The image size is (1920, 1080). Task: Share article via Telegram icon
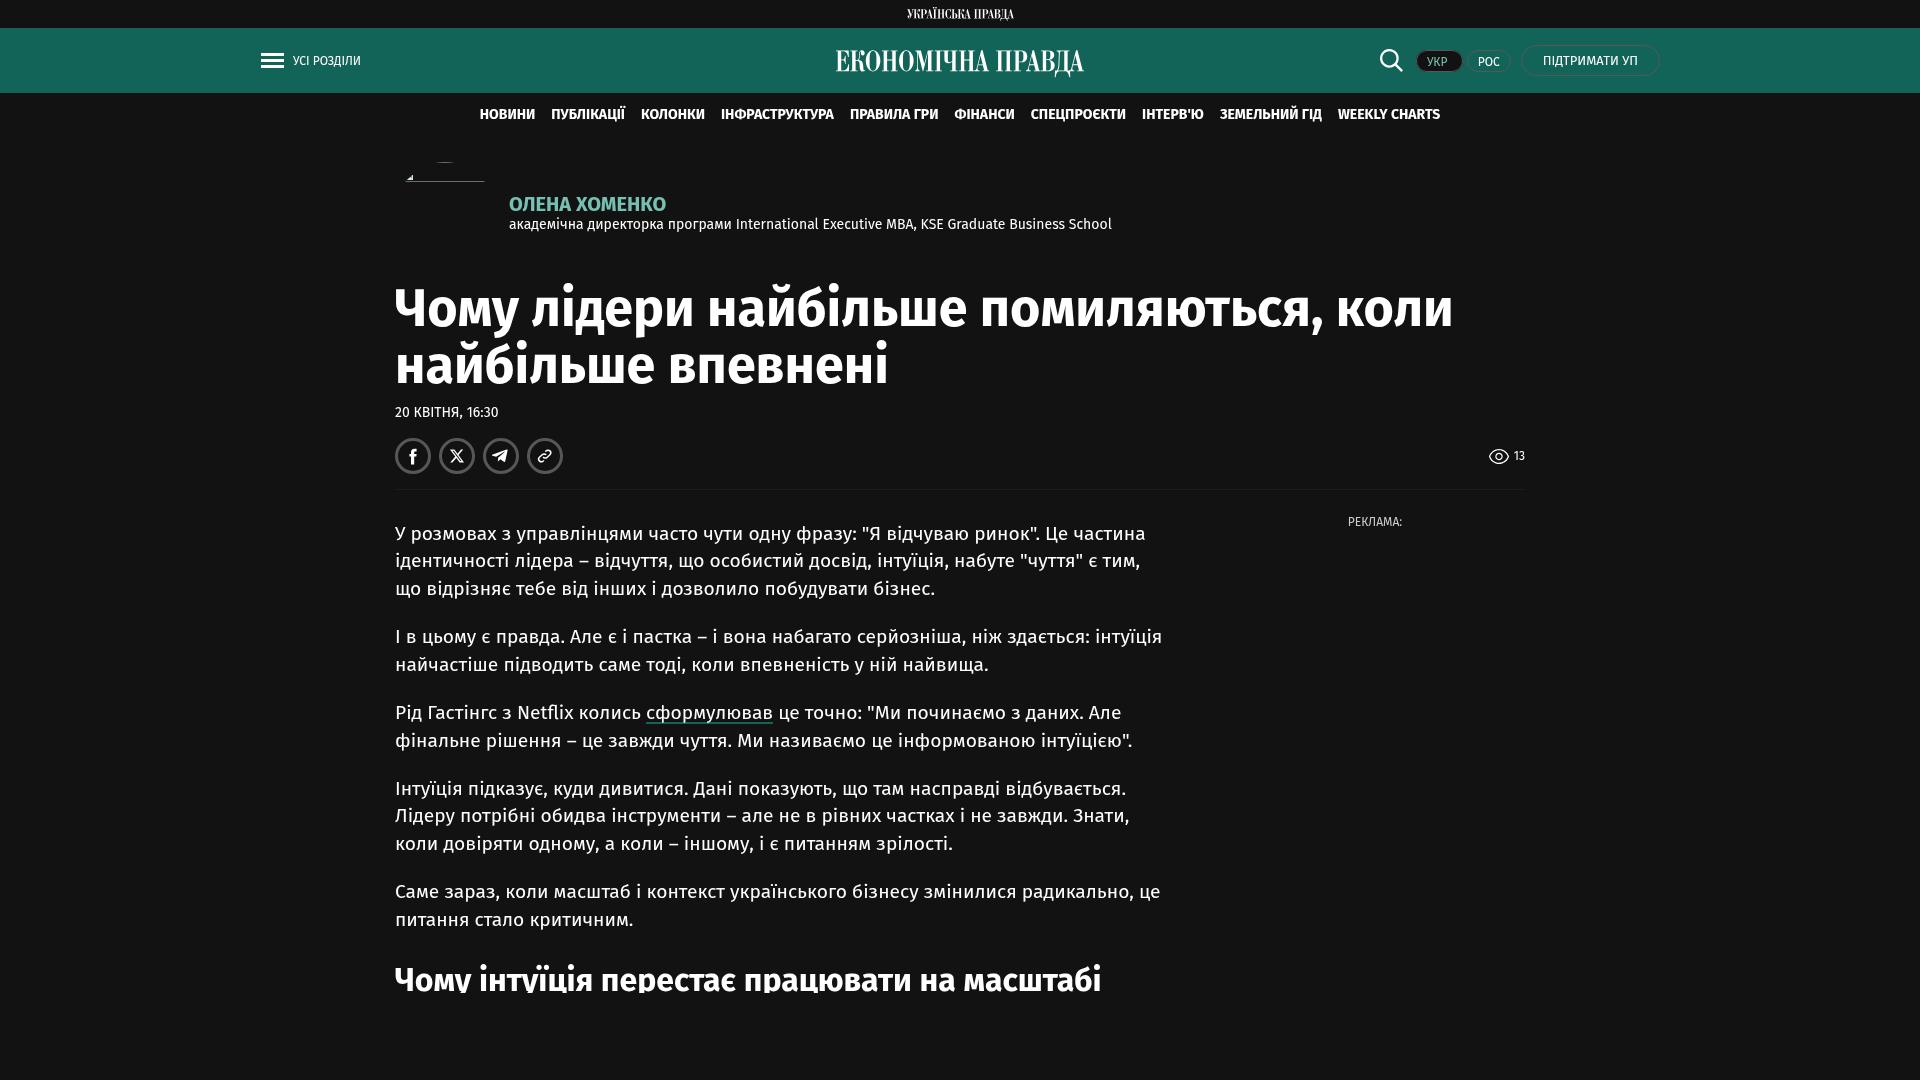coord(501,456)
